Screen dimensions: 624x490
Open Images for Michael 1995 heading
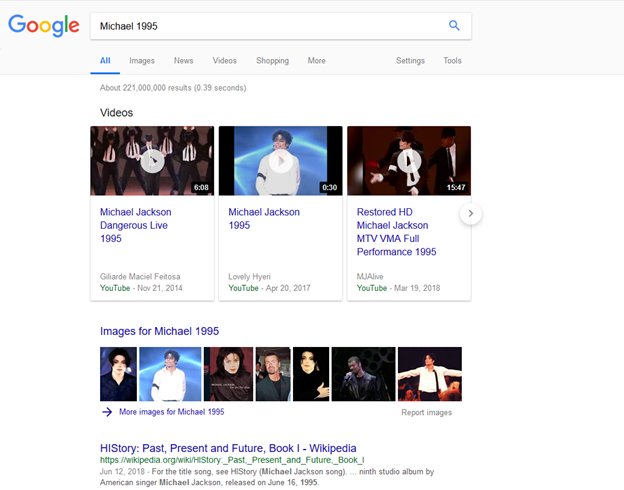159,331
